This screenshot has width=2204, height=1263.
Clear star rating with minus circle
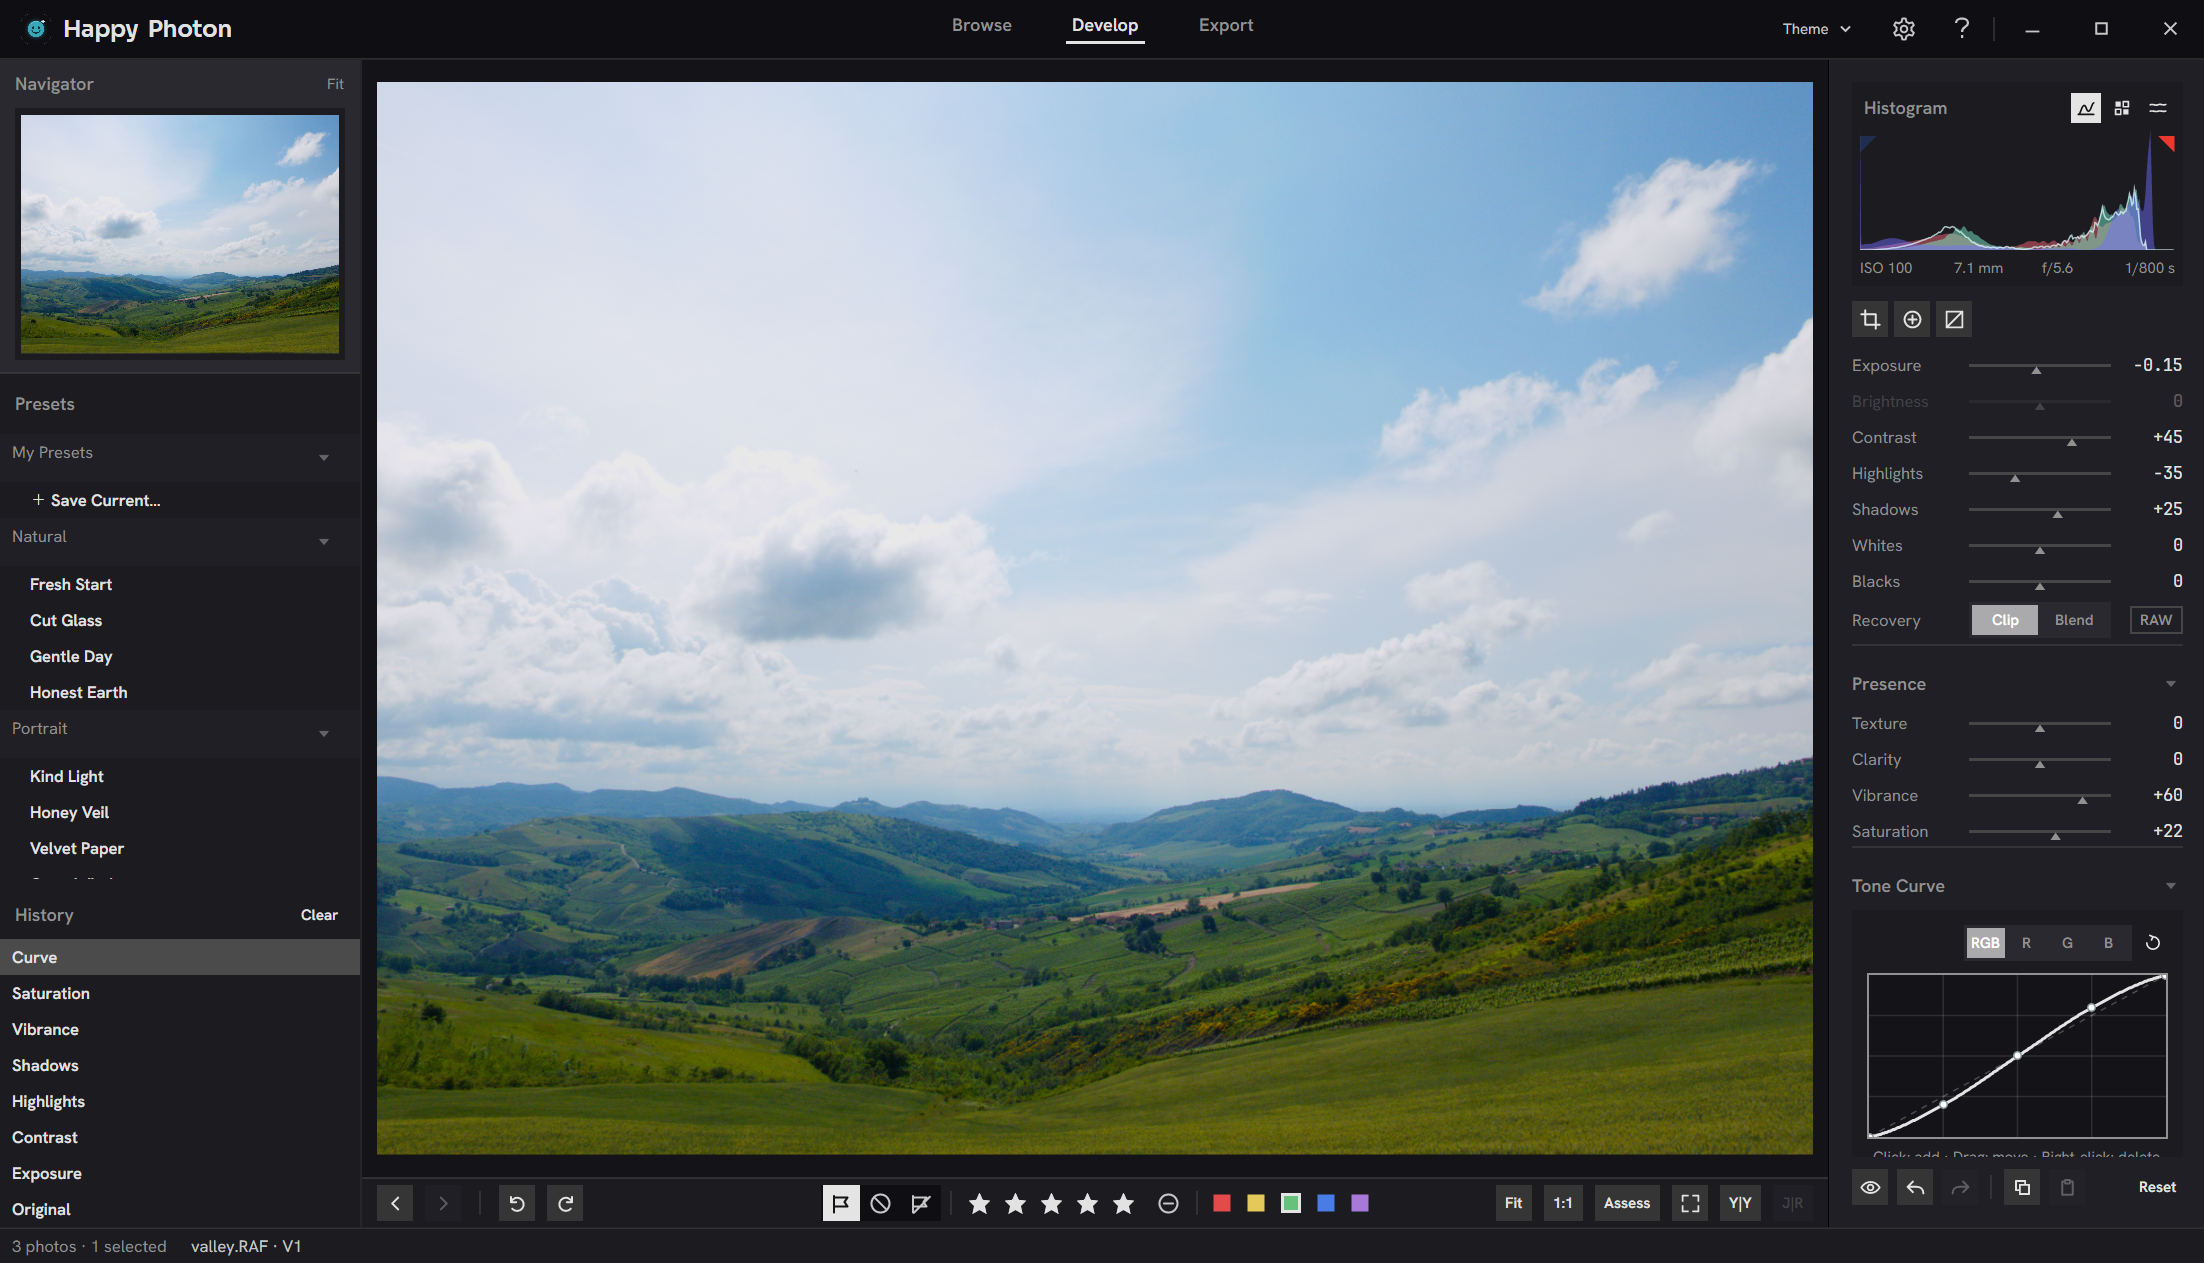(1168, 1203)
